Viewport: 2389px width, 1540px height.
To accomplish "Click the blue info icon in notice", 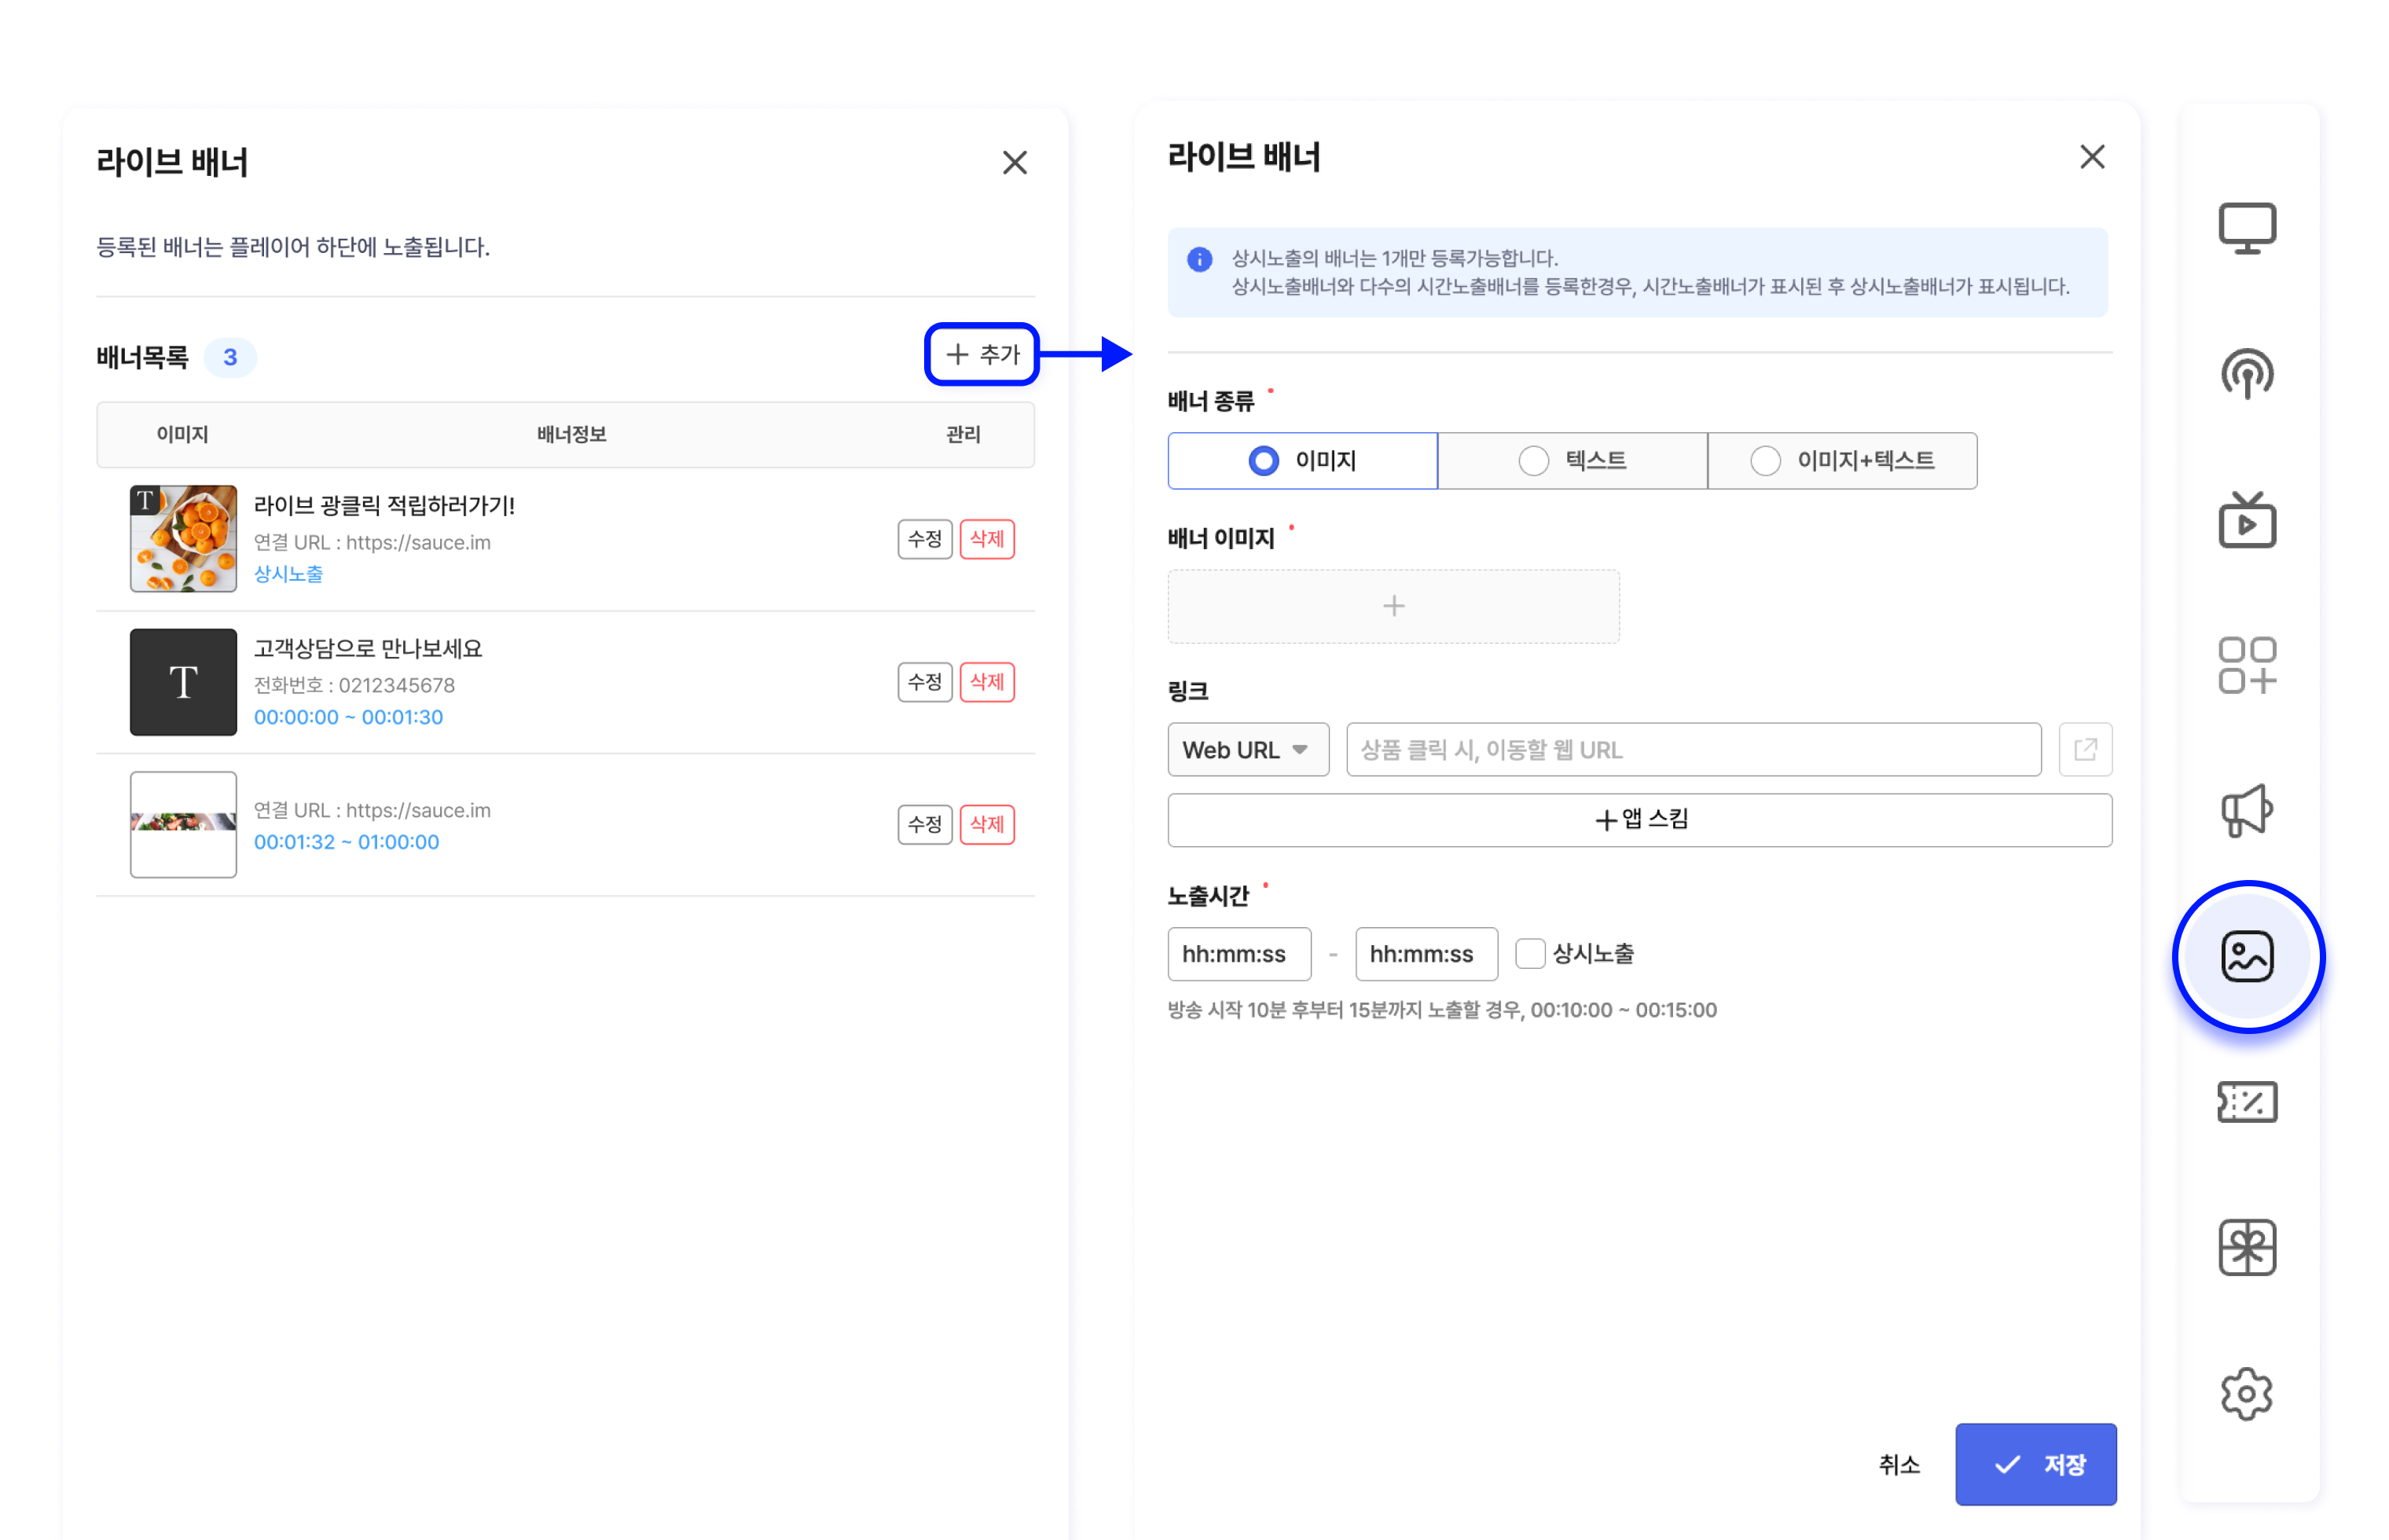I will 1199,259.
